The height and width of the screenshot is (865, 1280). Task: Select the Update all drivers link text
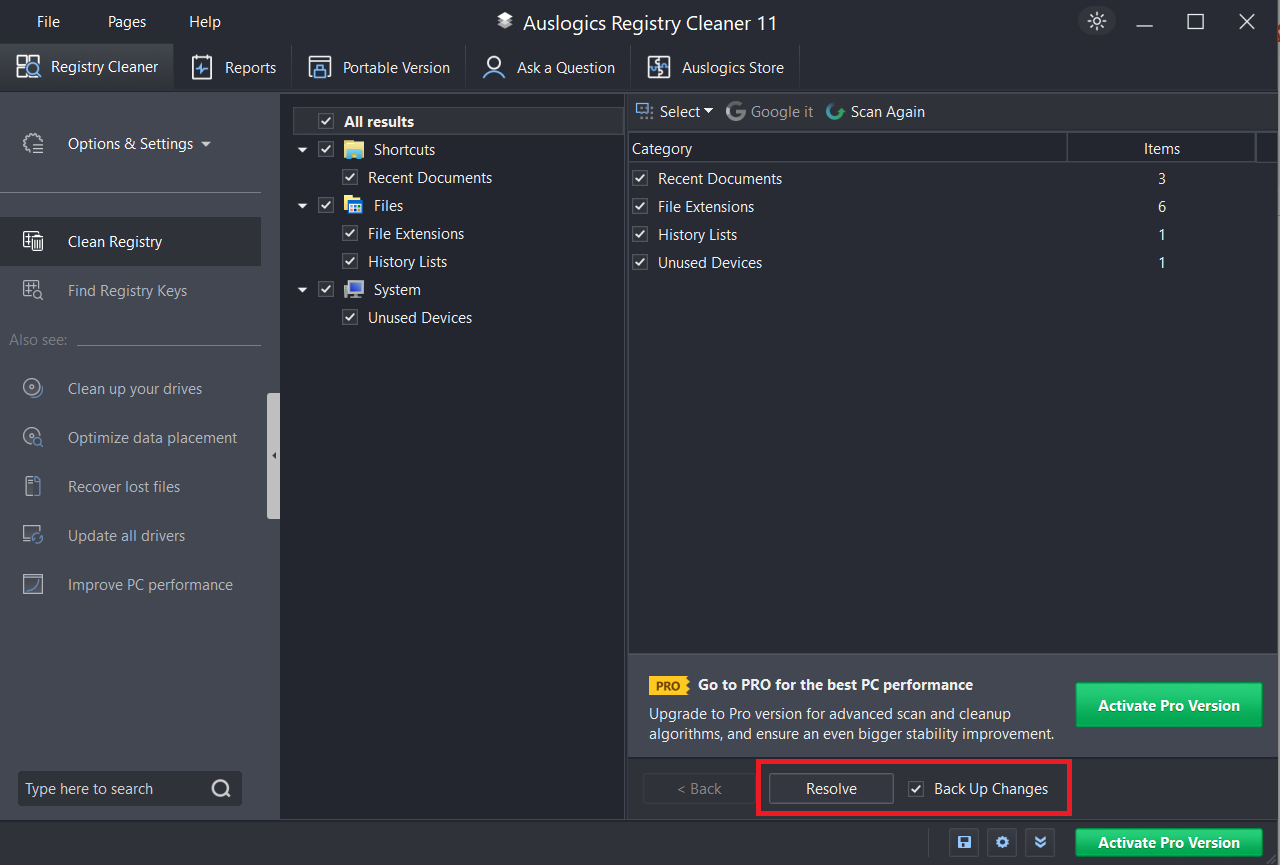click(x=126, y=535)
